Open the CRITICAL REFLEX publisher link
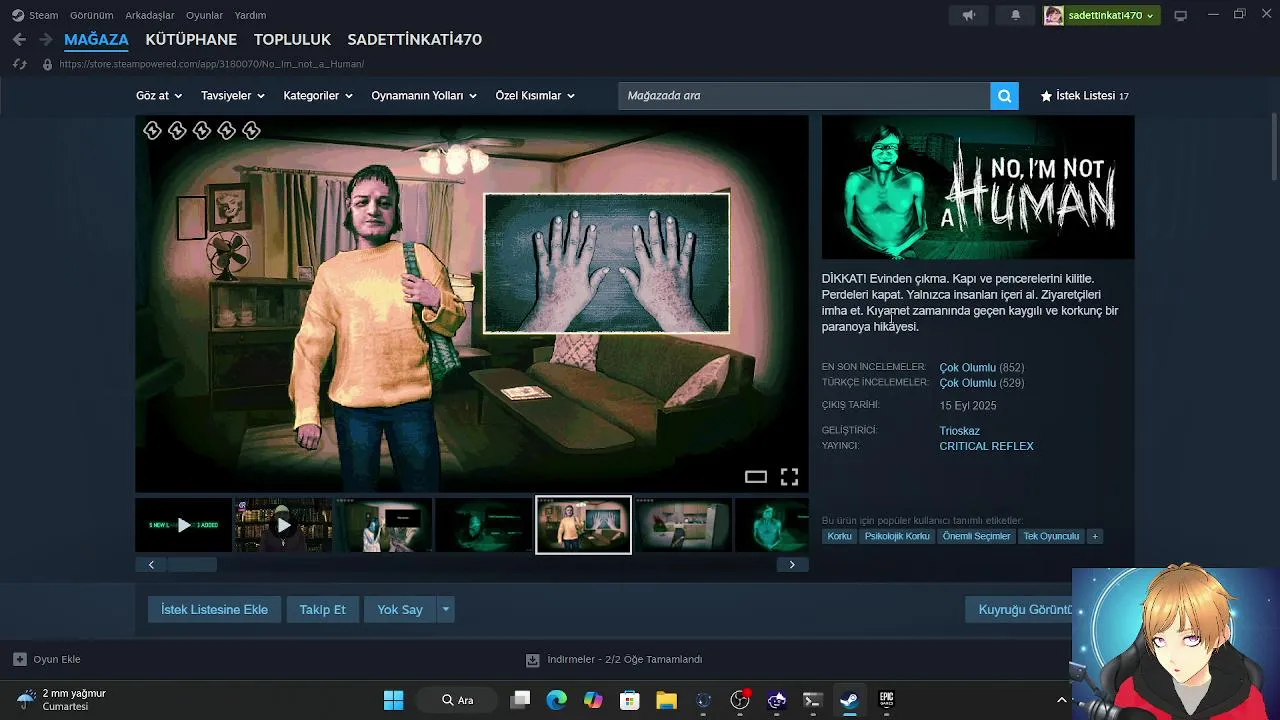Viewport: 1280px width, 720px height. tap(986, 446)
